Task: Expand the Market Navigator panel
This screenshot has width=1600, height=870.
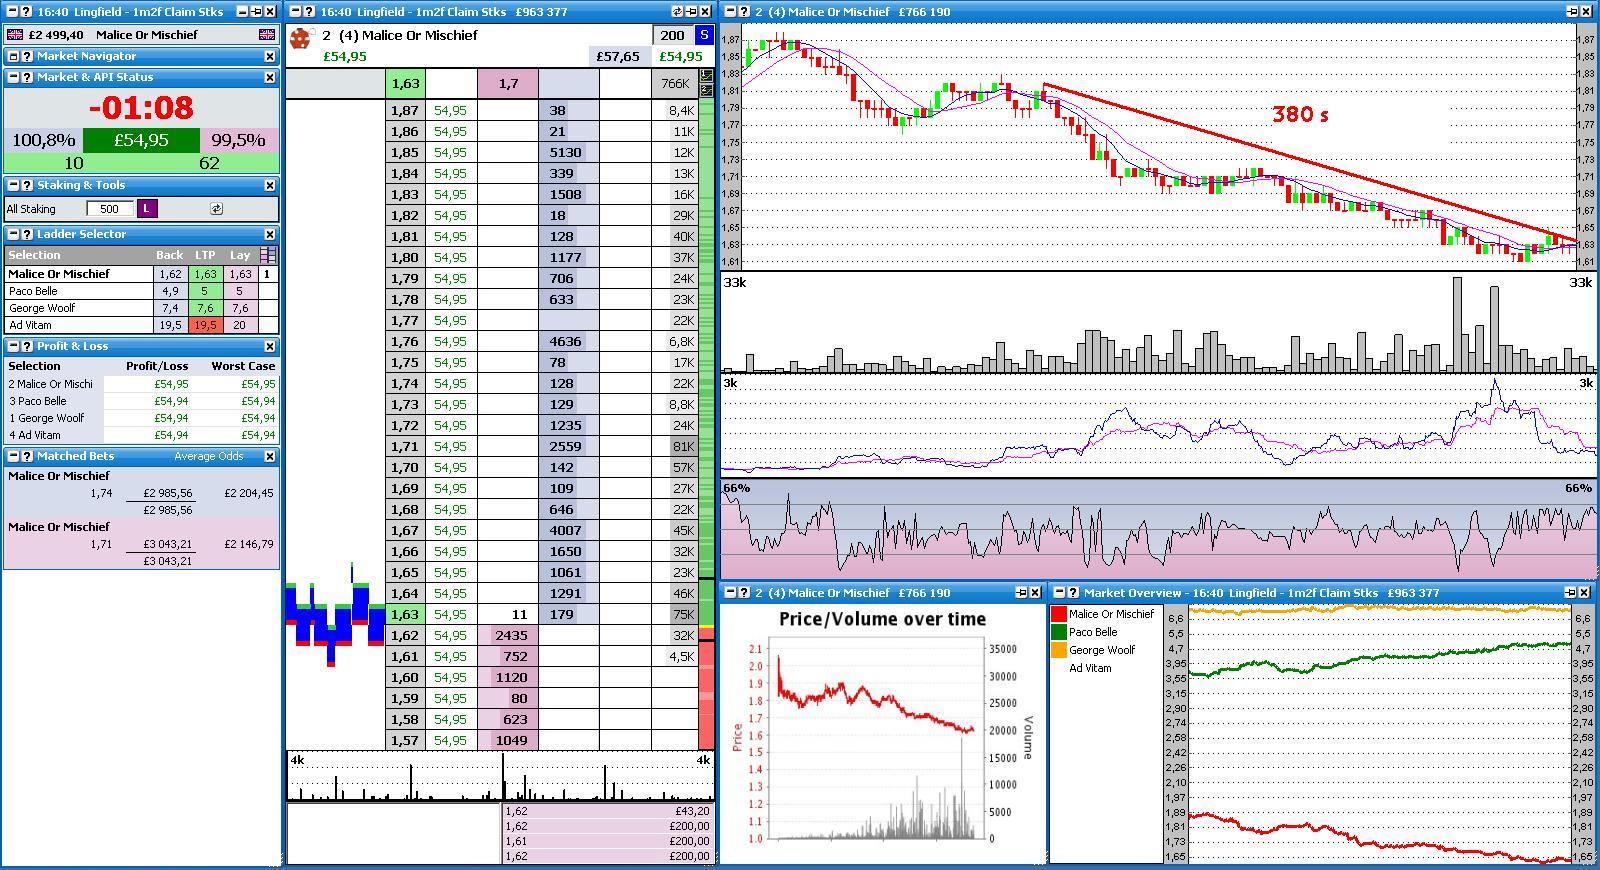Action: (13, 56)
